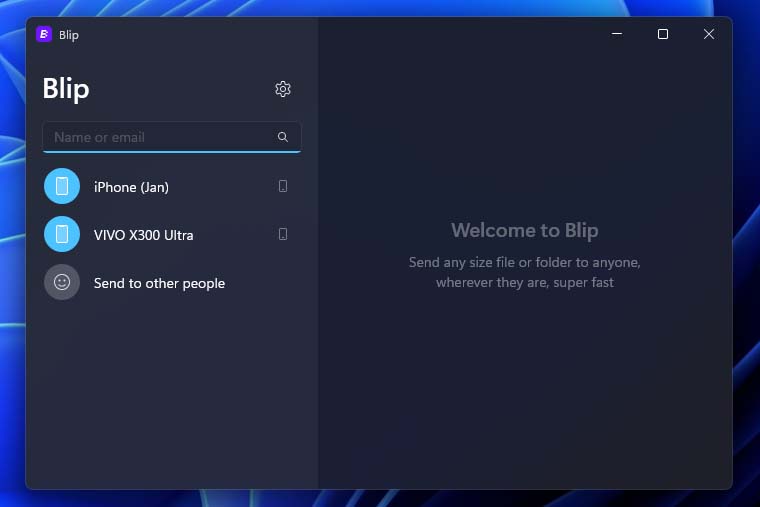Screen dimensions: 760x507
Task: Click the phone outline icon beside VIVO X300 Ultra
Action: click(x=283, y=234)
